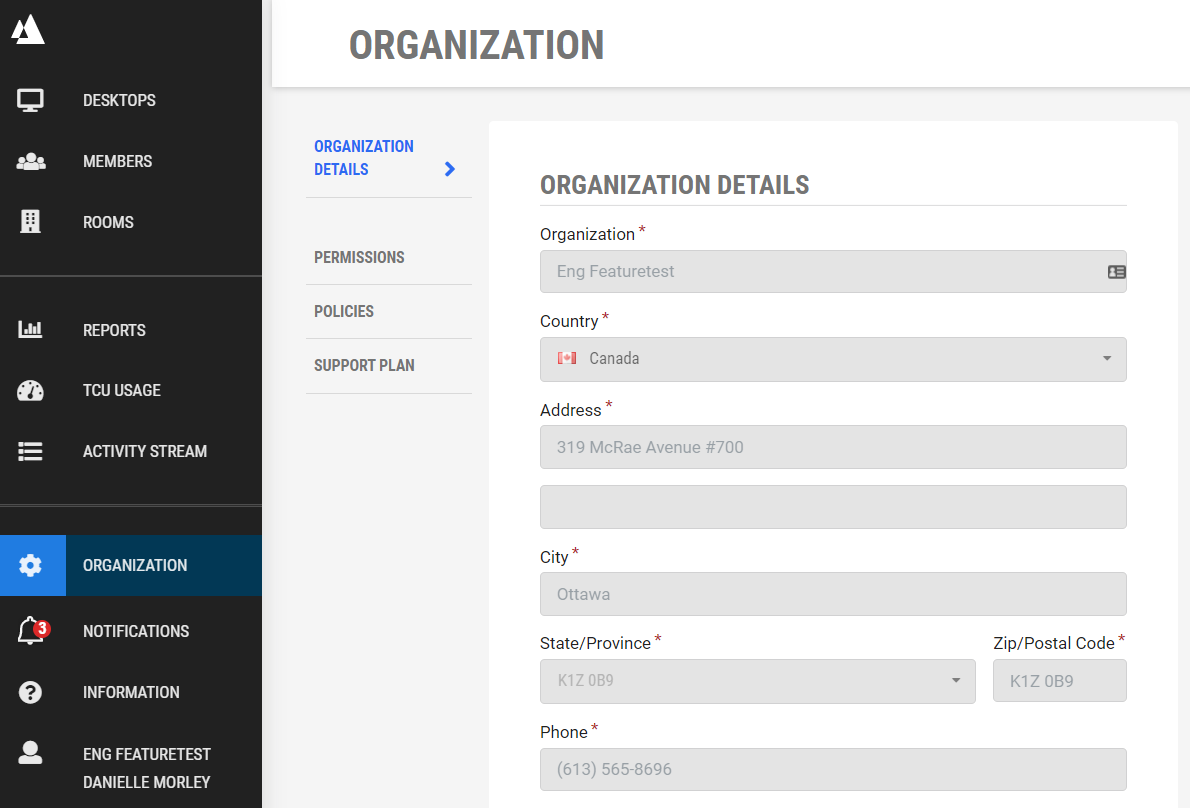The height and width of the screenshot is (808, 1190).
Task: Open the Information page
Action: [x=131, y=692]
